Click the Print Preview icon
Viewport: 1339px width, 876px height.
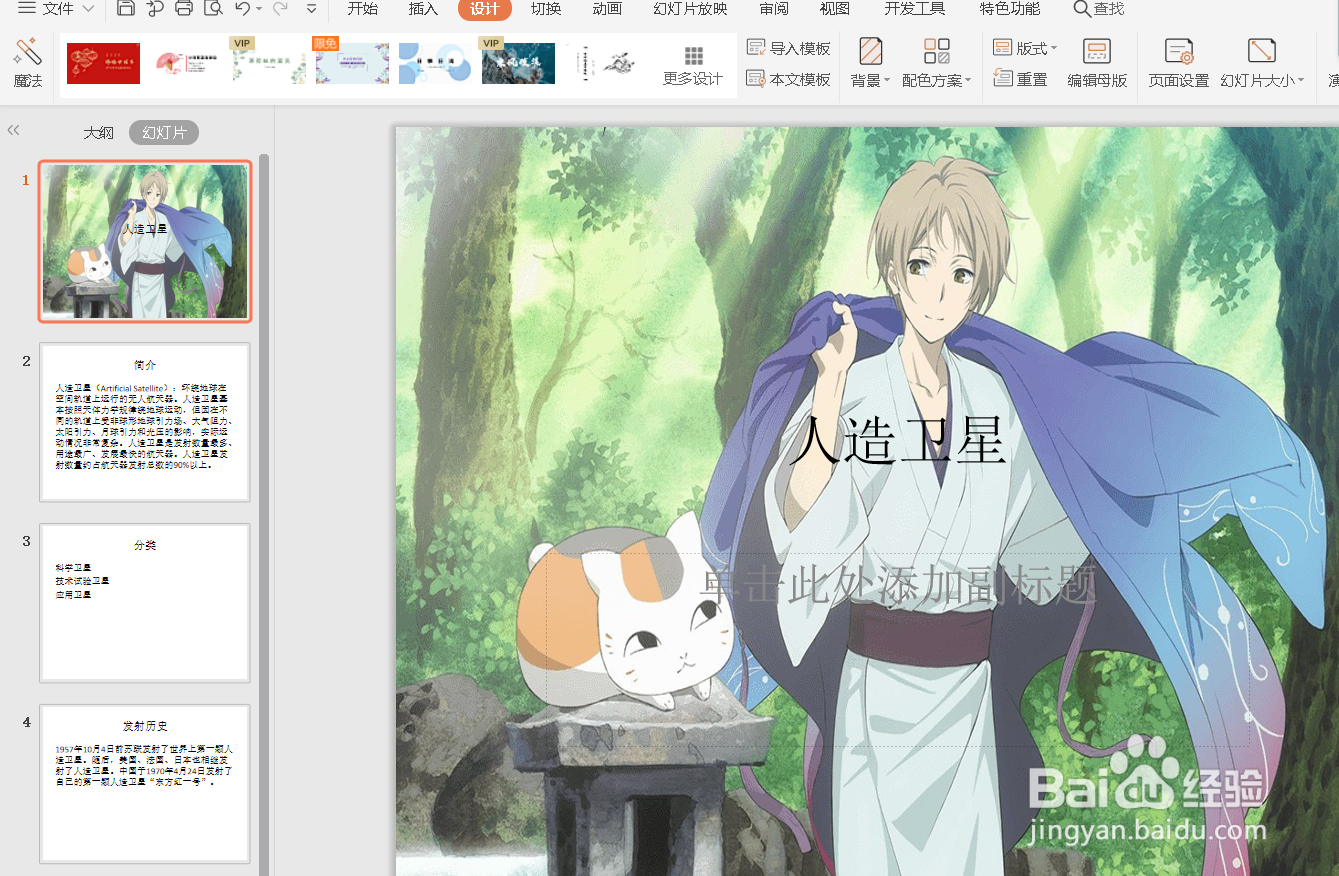click(213, 9)
